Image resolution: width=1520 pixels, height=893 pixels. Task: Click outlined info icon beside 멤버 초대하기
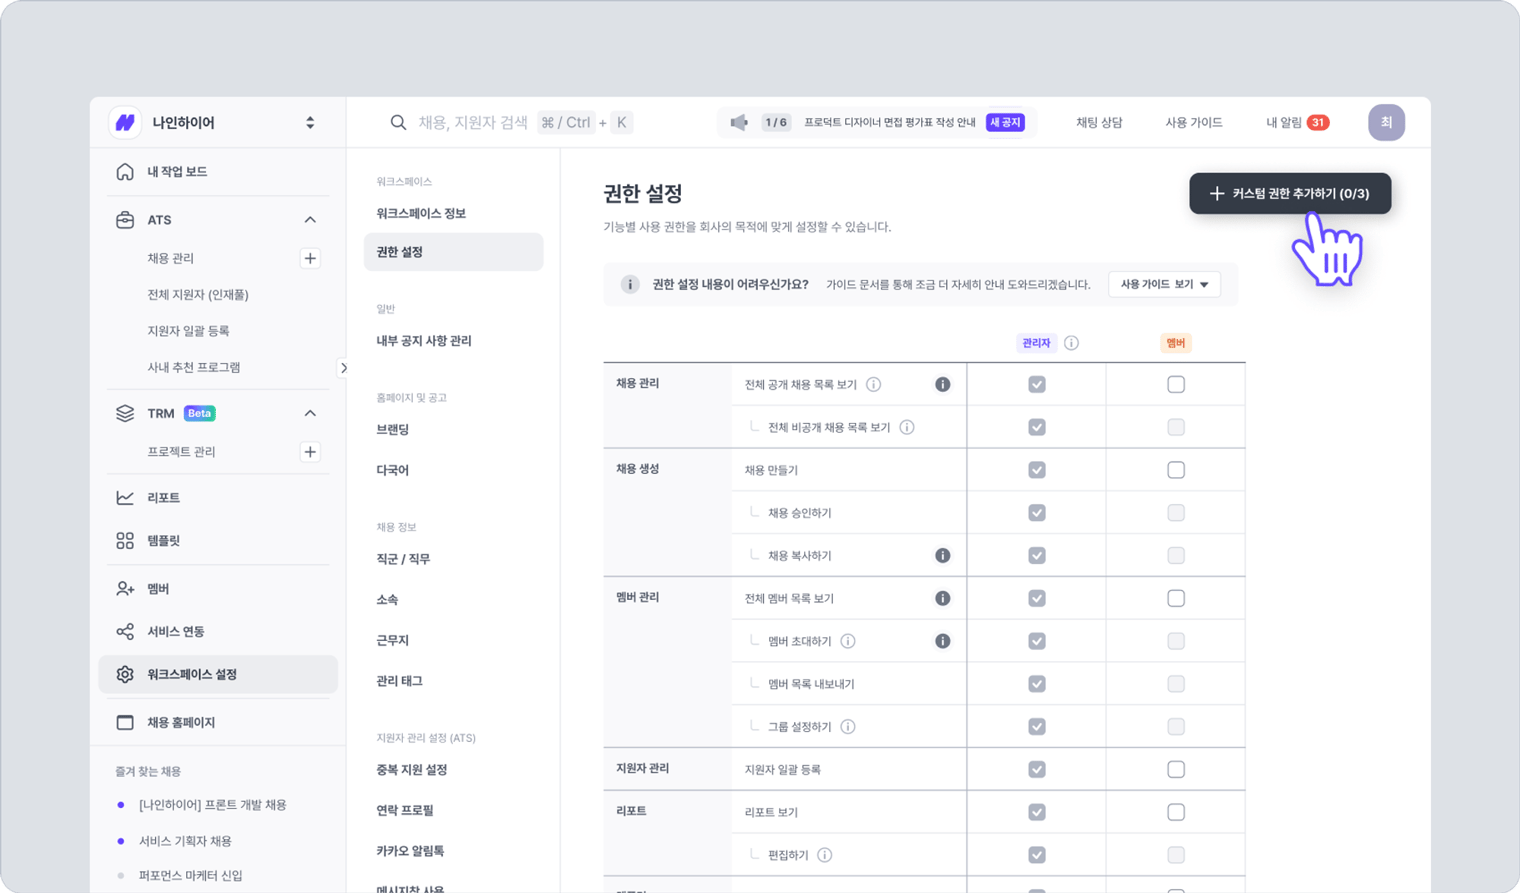tap(847, 642)
